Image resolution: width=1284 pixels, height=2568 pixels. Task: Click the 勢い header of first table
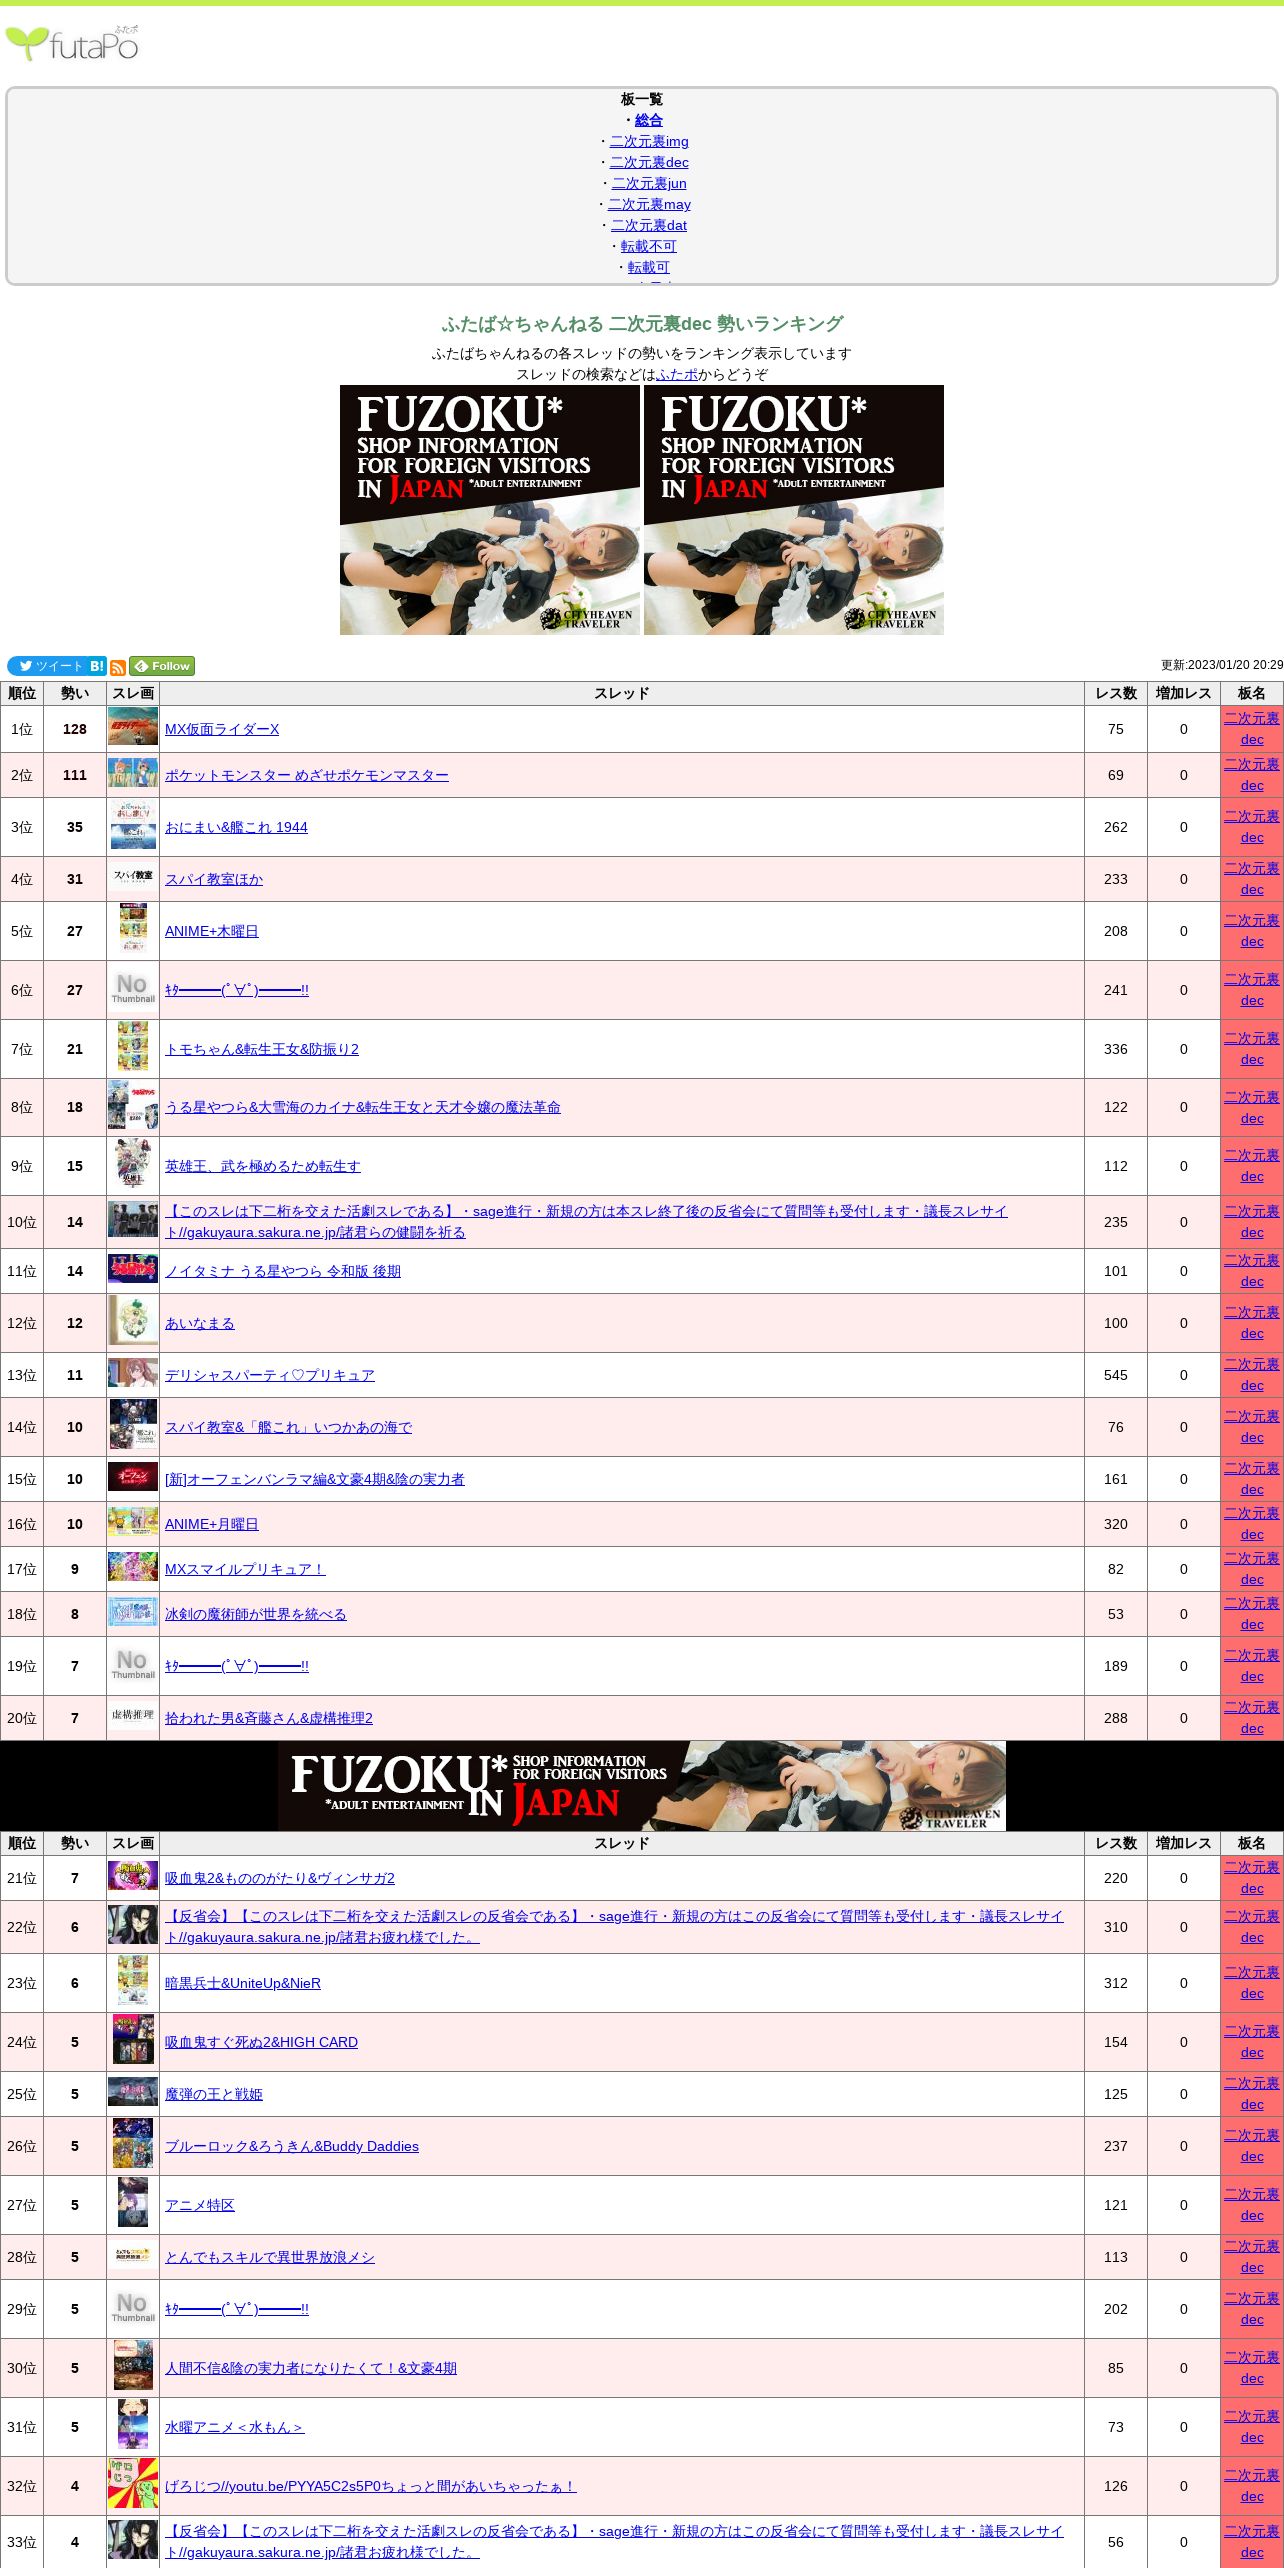coord(75,694)
